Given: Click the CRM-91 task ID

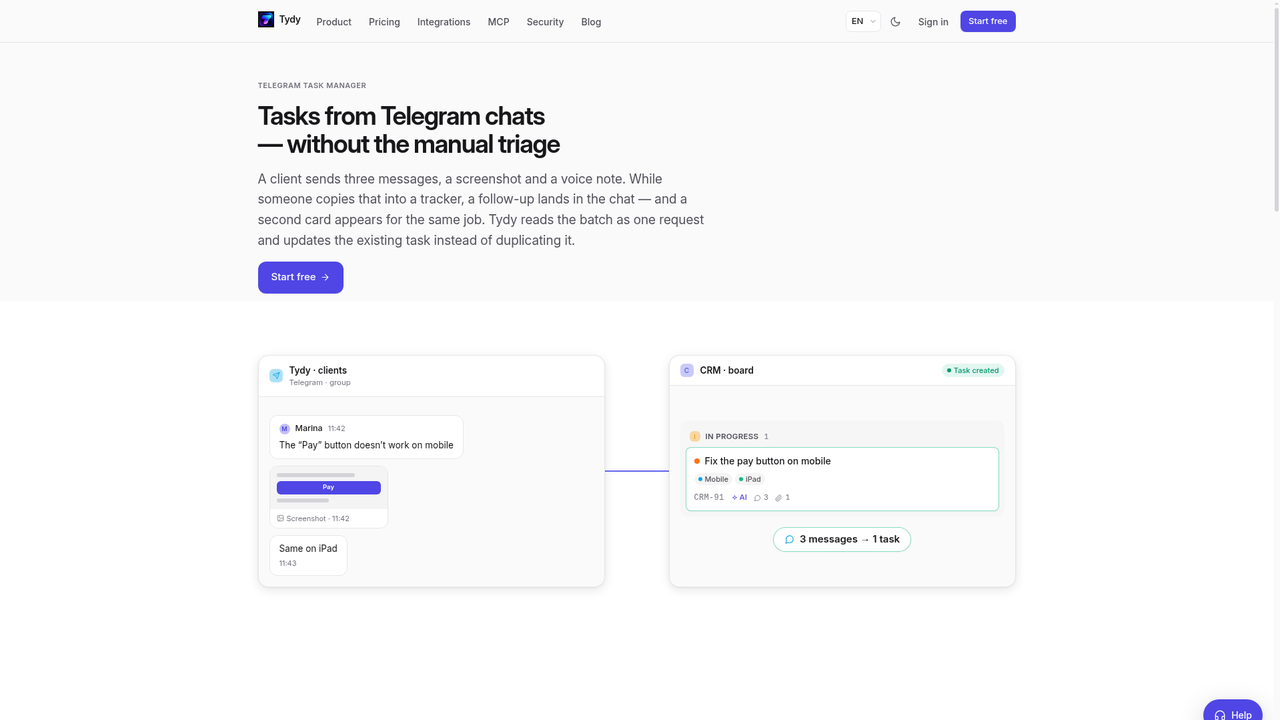Looking at the screenshot, I should click(x=709, y=497).
